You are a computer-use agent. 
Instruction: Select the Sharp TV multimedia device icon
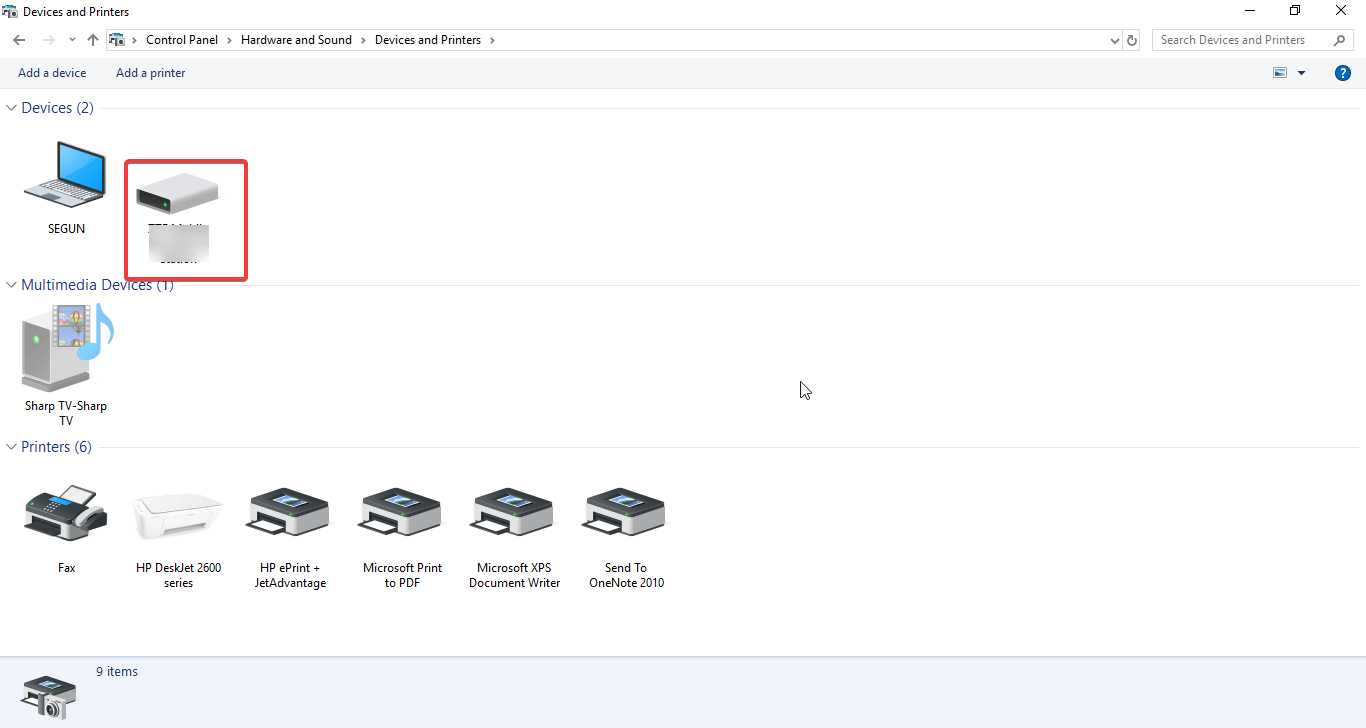tap(66, 349)
